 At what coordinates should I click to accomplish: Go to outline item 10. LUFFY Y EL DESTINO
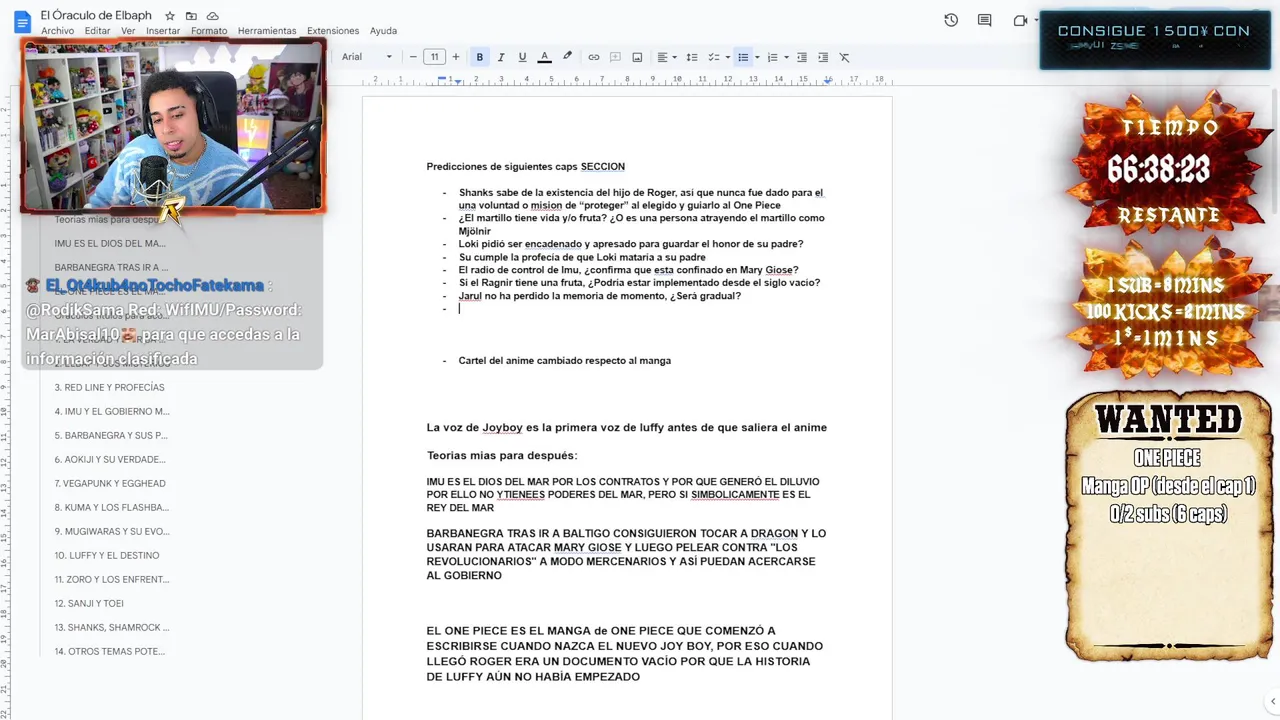click(107, 555)
